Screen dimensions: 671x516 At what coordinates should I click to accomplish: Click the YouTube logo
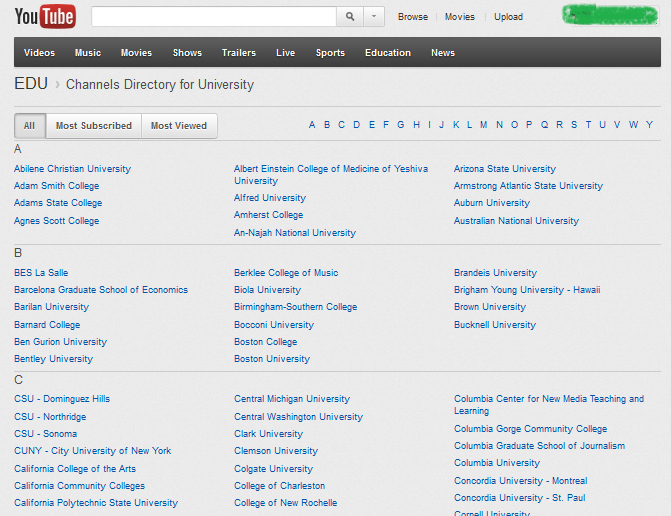click(x=45, y=17)
